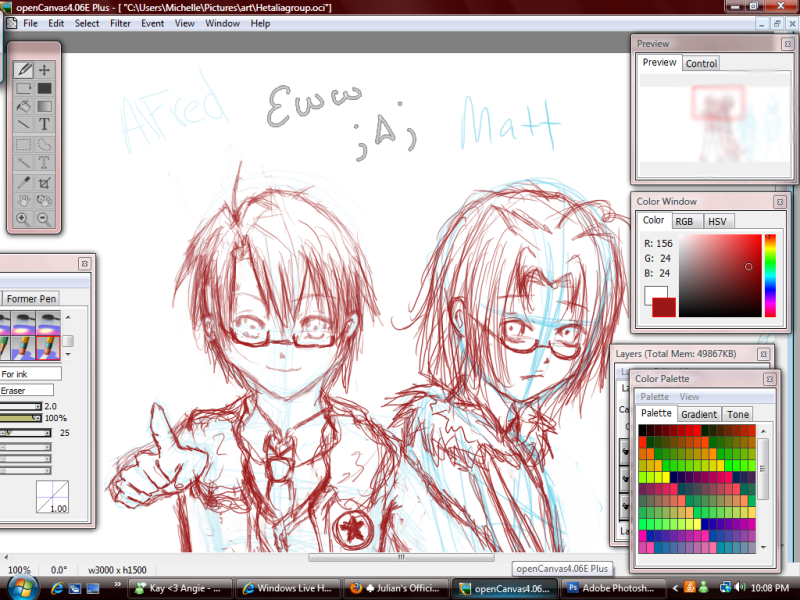Switch to the Preview tab

(x=659, y=62)
